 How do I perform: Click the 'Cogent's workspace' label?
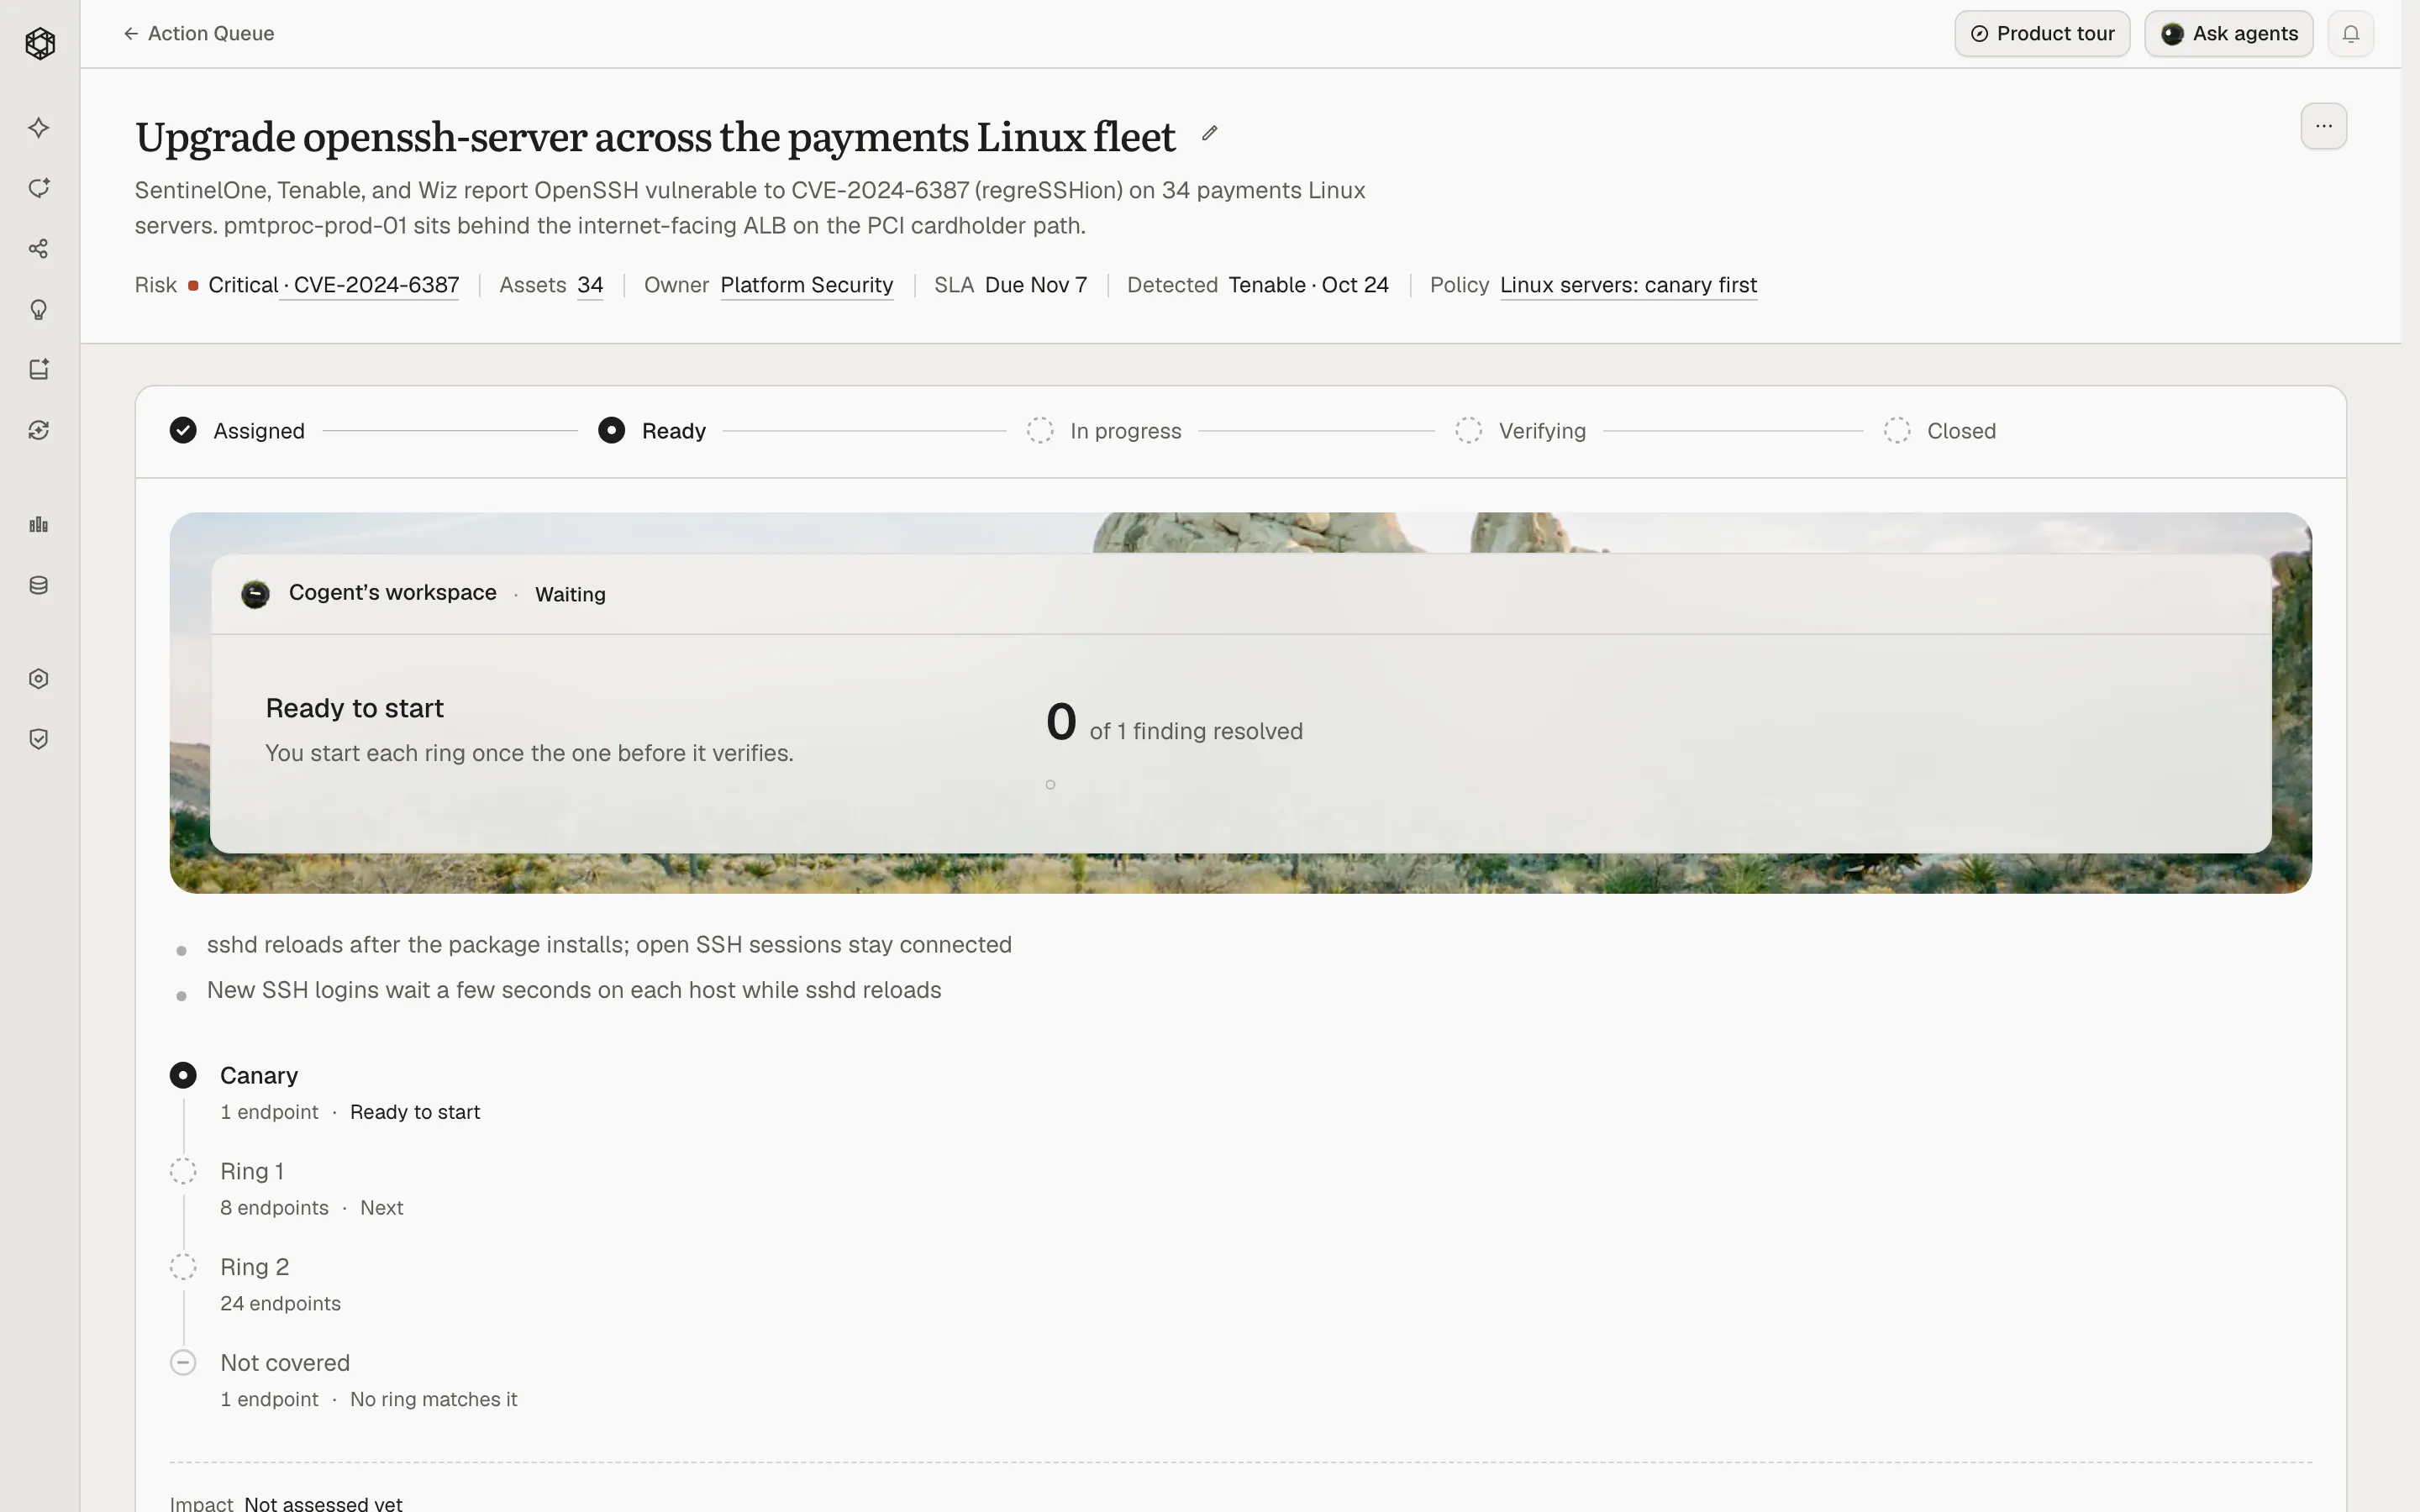point(393,592)
